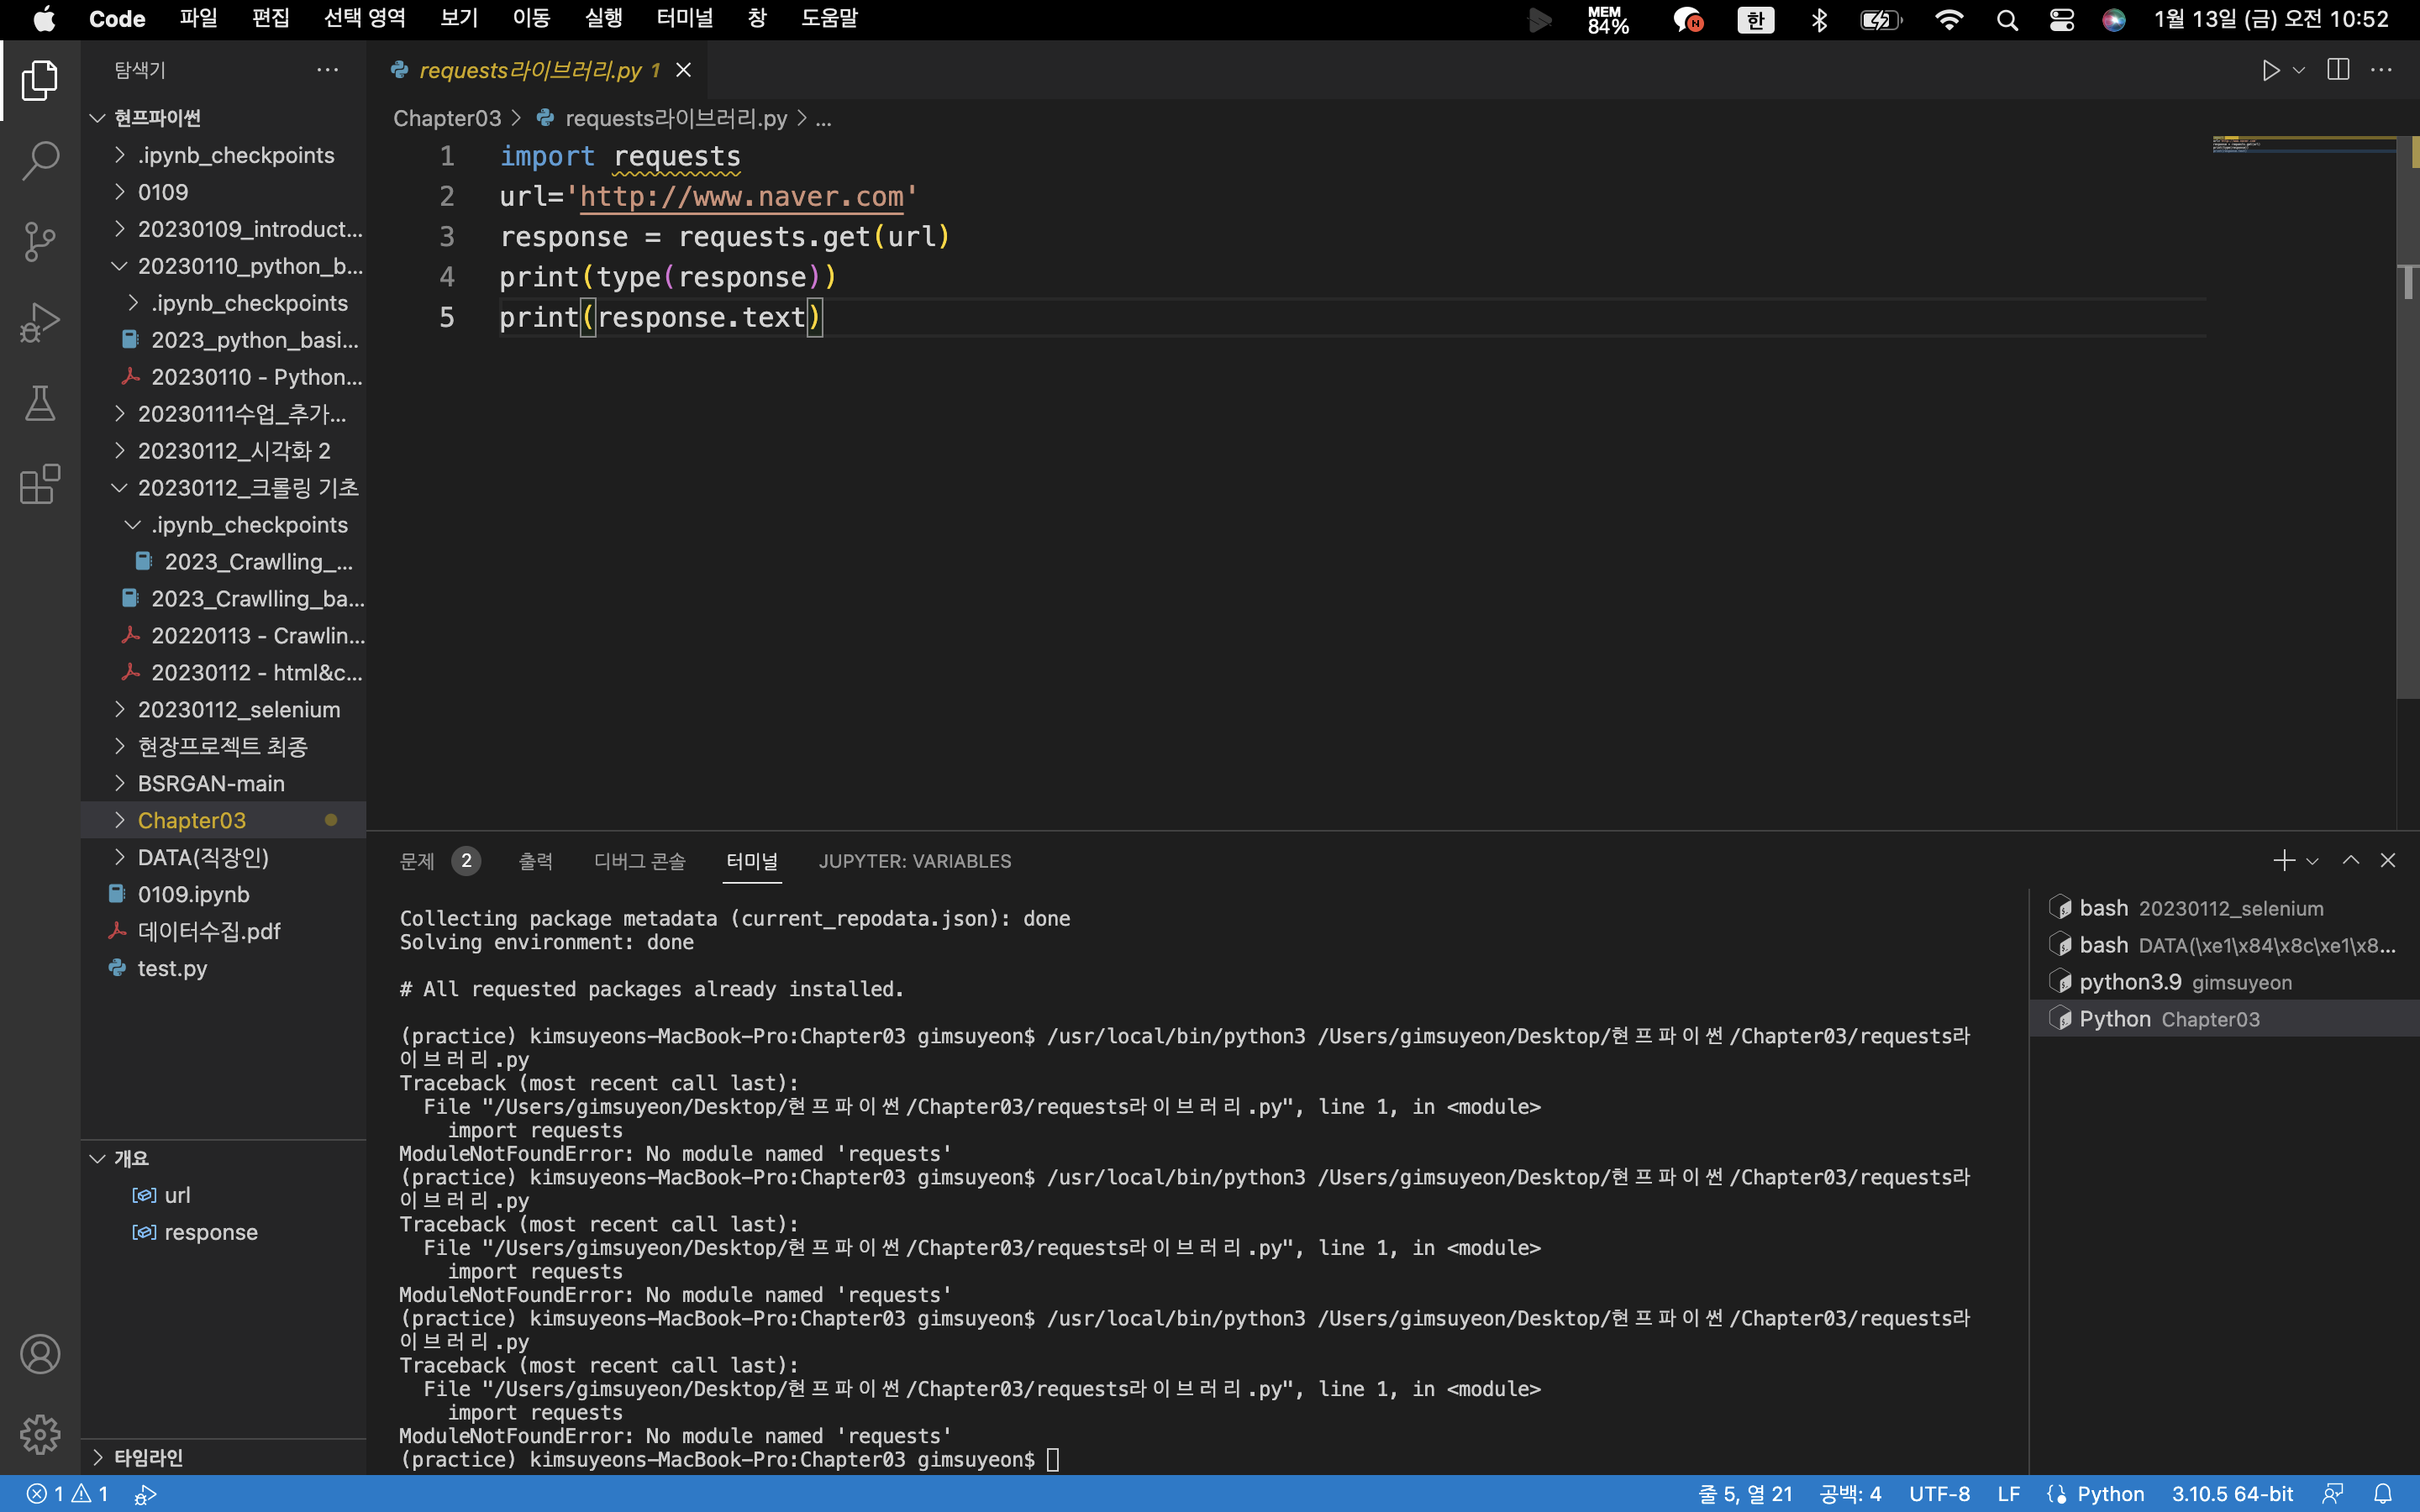Open the Explorer view in activity bar
Screen dimensions: 2420x1512
coord(40,80)
